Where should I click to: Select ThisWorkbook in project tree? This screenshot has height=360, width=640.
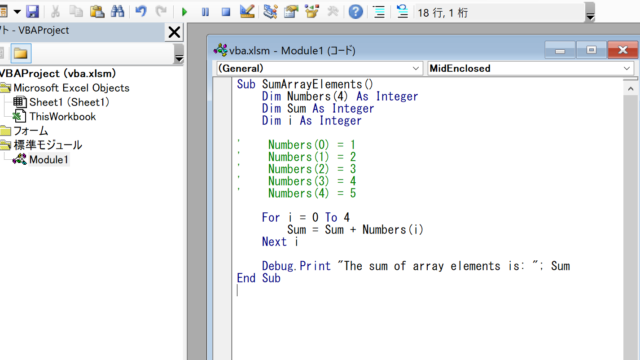pyautogui.click(x=62, y=116)
